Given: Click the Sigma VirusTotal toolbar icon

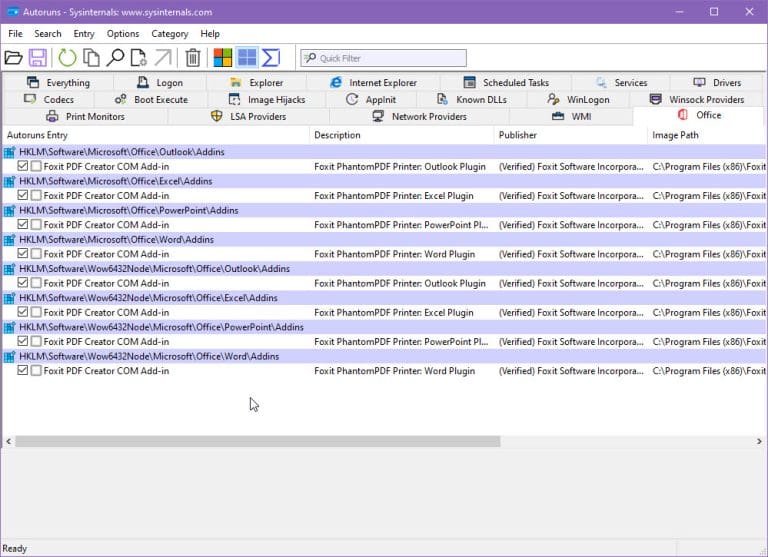Looking at the screenshot, I should 271,58.
